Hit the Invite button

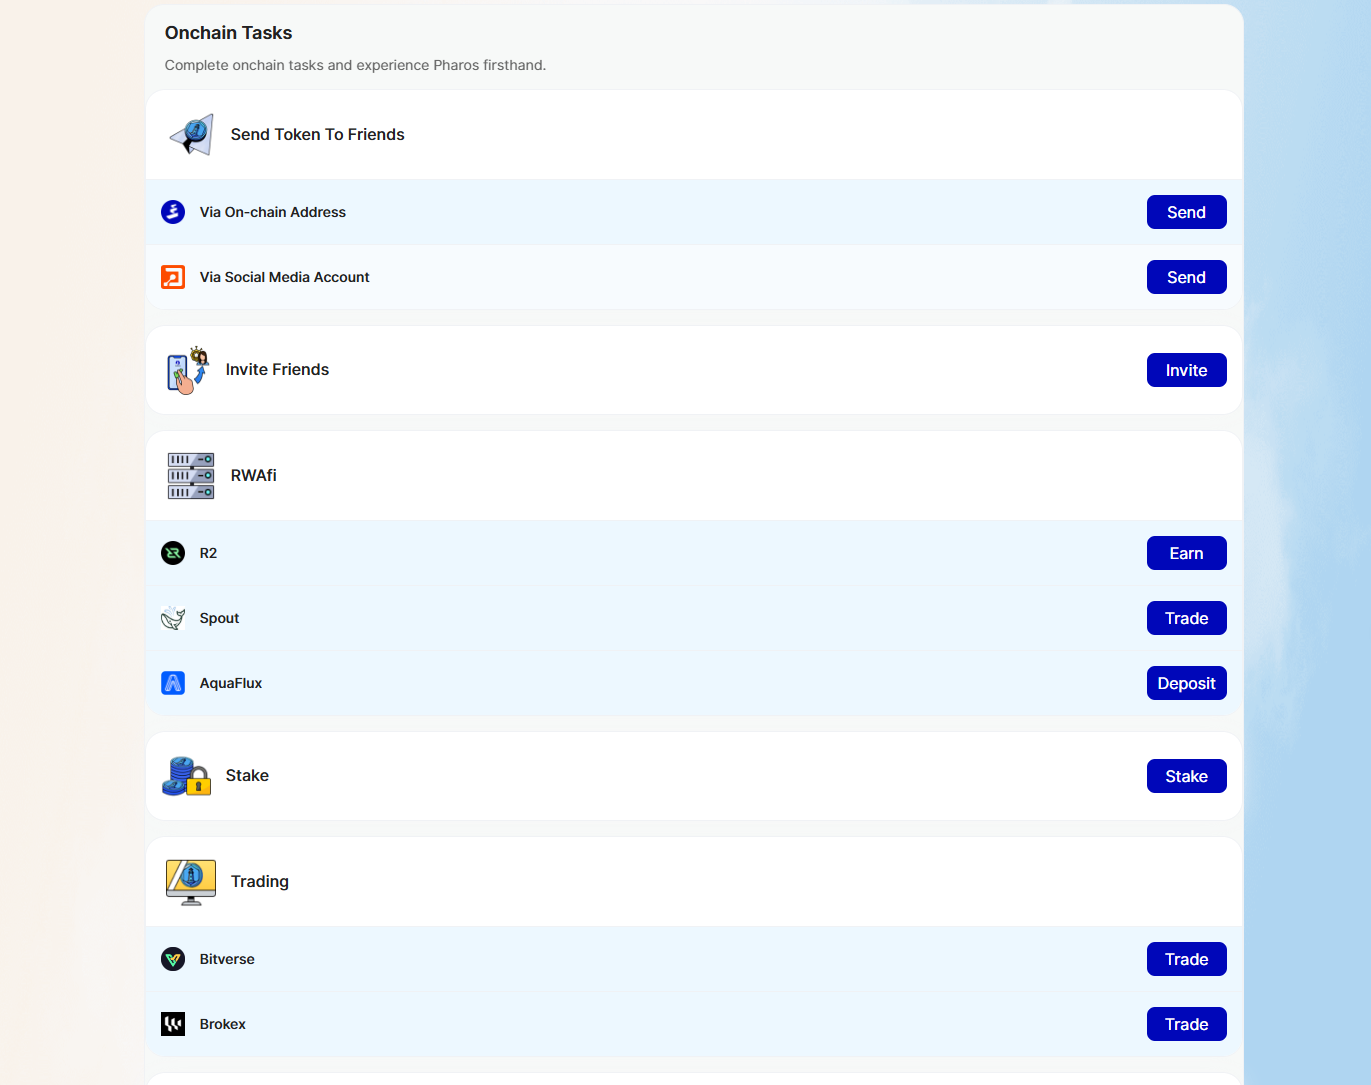click(x=1186, y=370)
